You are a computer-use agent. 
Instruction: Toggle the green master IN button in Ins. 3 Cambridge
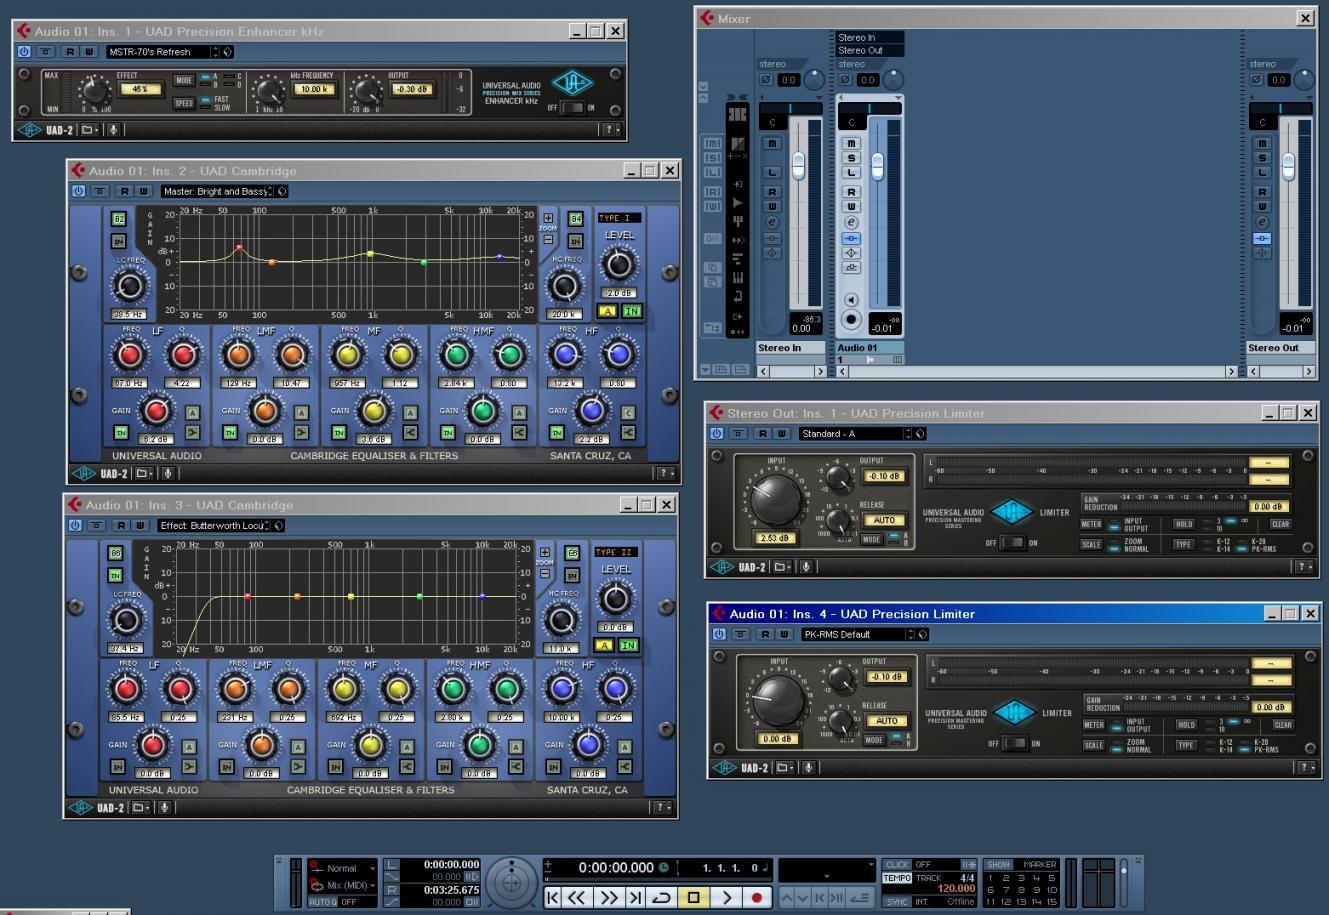pos(628,645)
